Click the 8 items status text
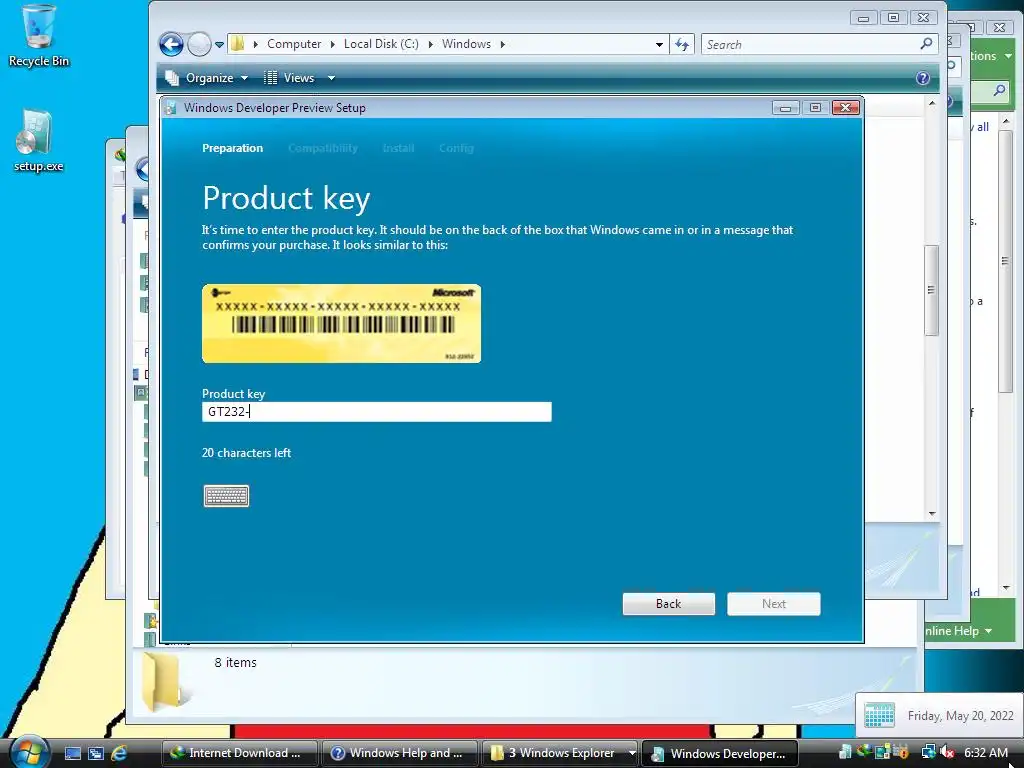The width and height of the screenshot is (1024, 768). point(235,662)
